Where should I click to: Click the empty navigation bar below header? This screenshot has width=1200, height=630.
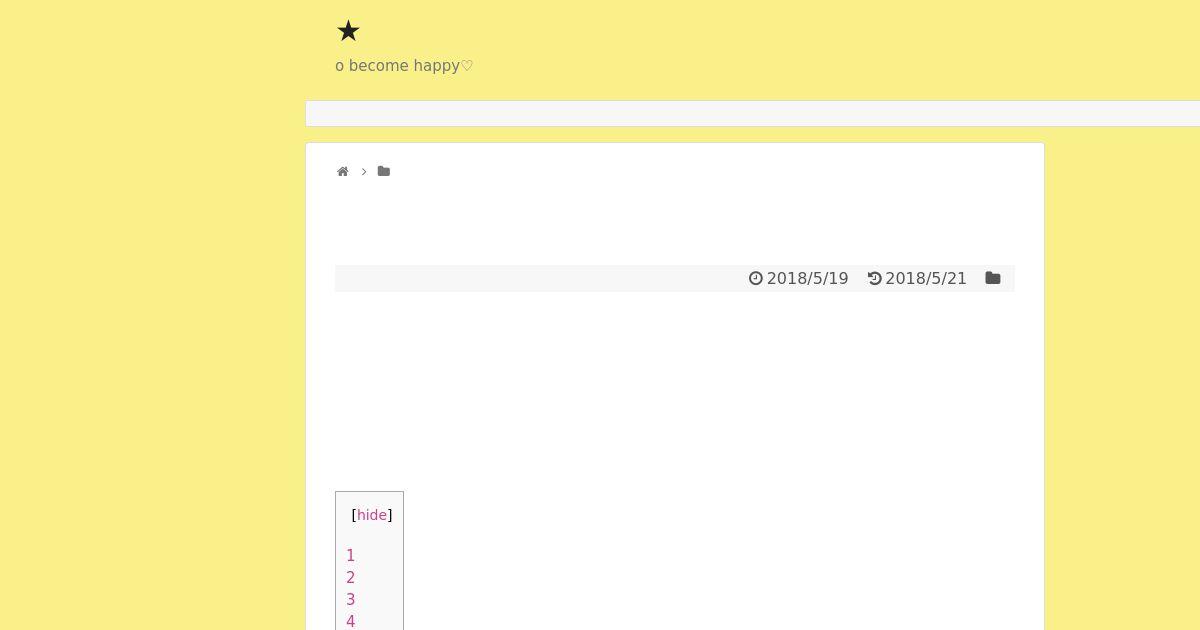752,113
